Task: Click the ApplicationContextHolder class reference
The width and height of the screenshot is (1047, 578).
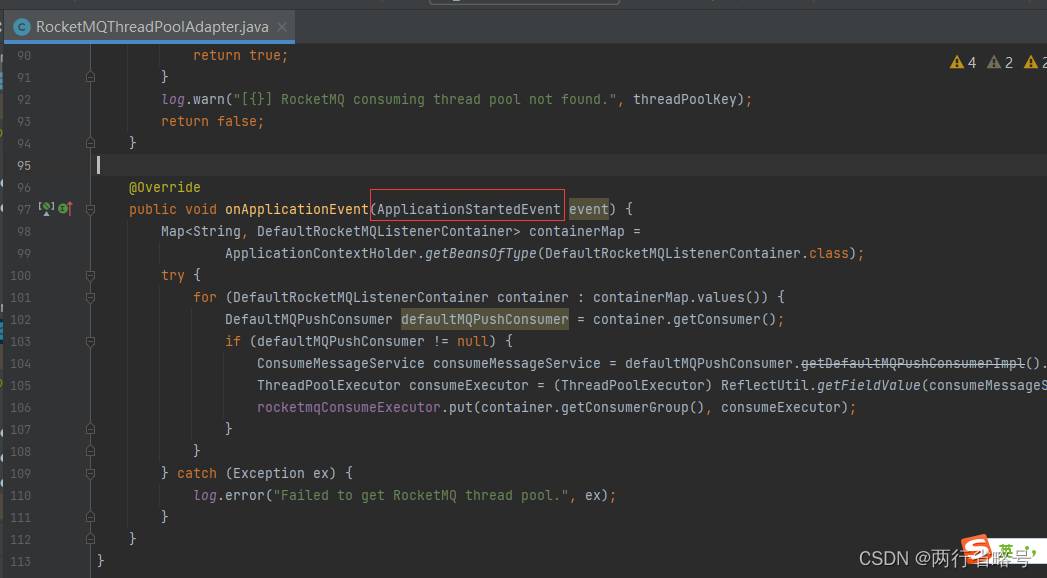Action: pos(321,254)
